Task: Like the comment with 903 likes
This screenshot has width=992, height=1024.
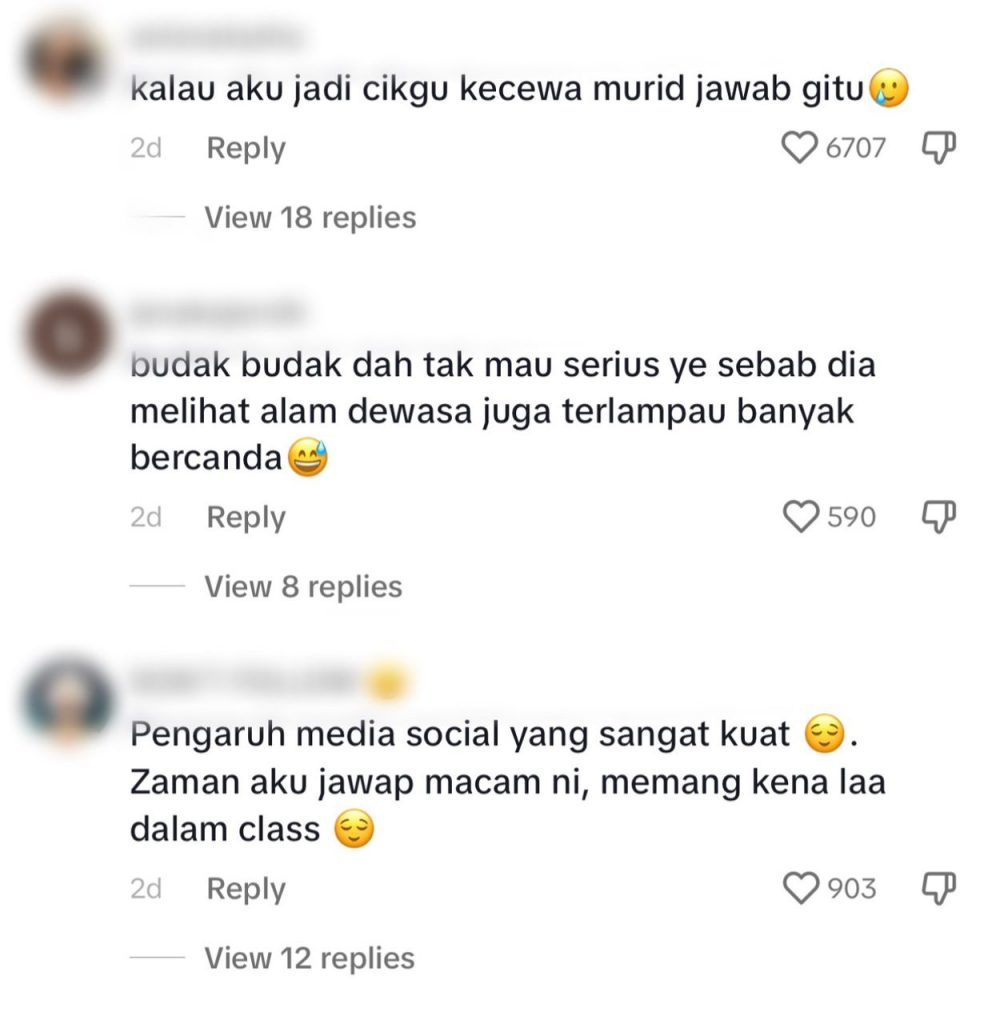Action: [801, 888]
